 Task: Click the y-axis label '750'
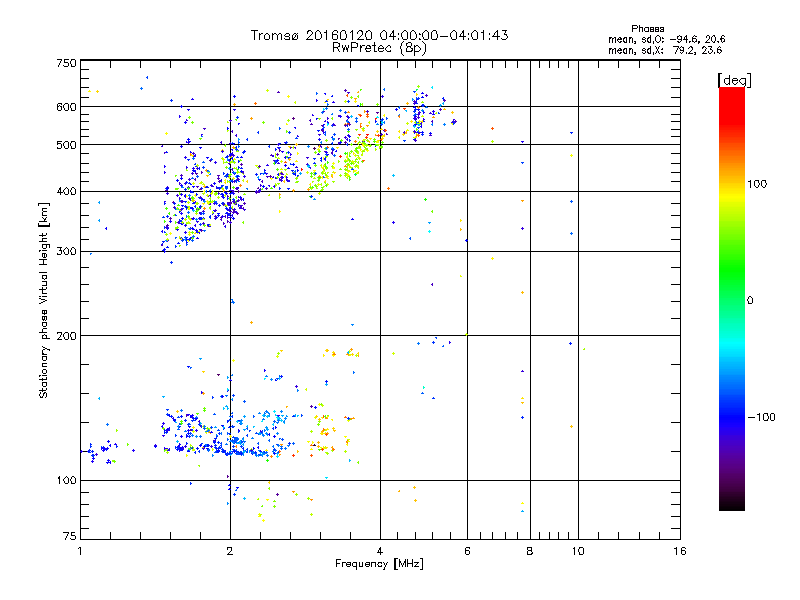[x=66, y=63]
